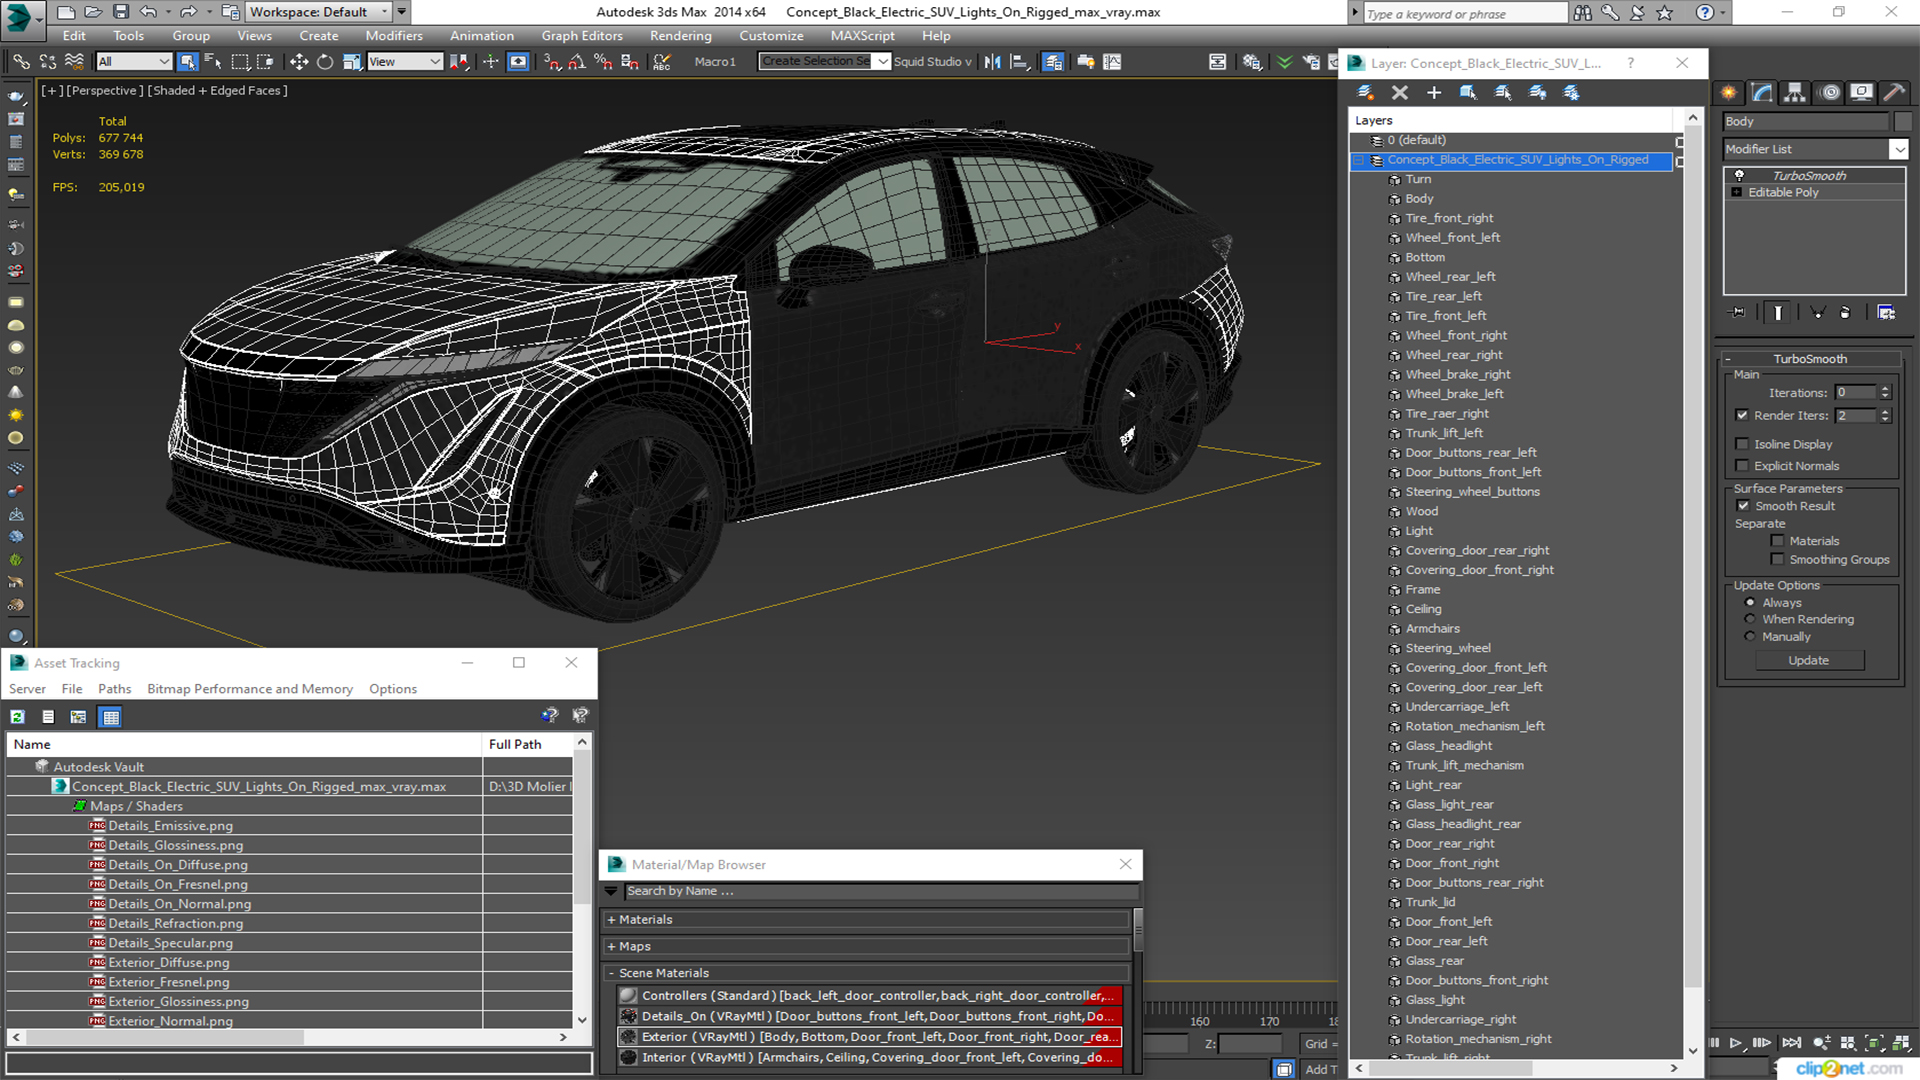This screenshot has width=1920, height=1080.
Task: Click the TurboSmooth Update button
Action: click(1808, 661)
